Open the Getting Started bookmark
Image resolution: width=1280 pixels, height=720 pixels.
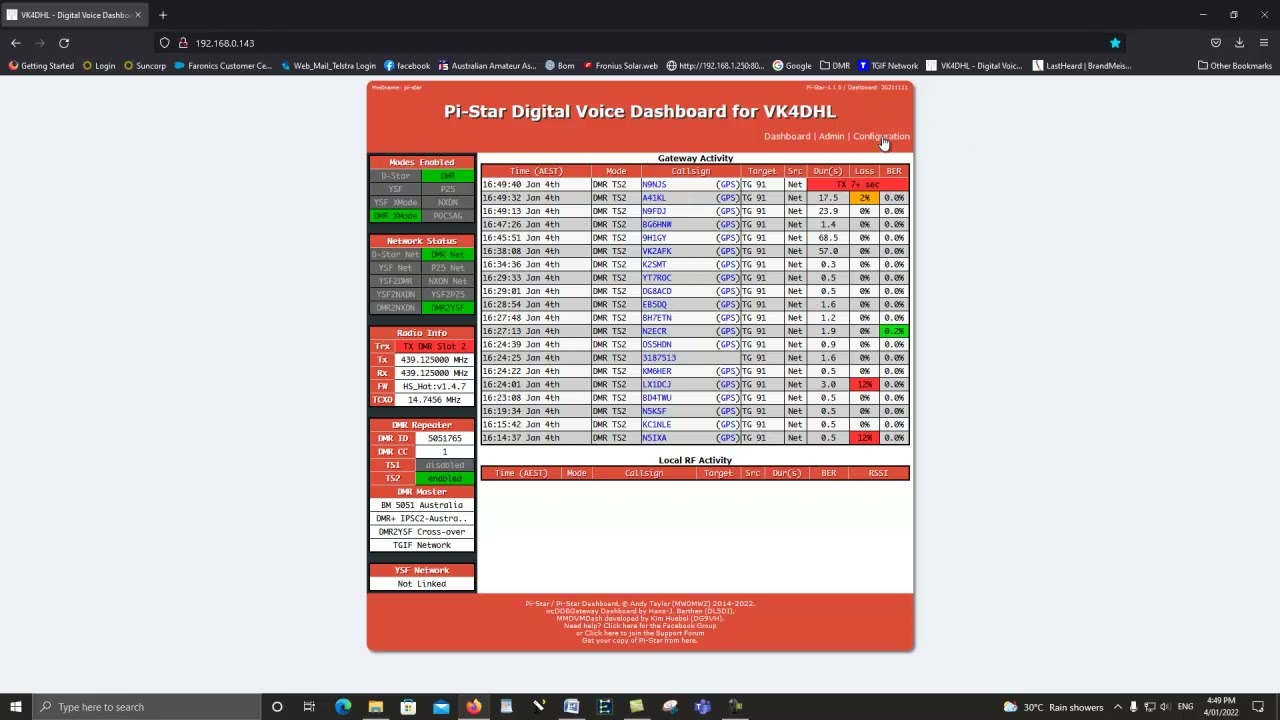(x=41, y=66)
